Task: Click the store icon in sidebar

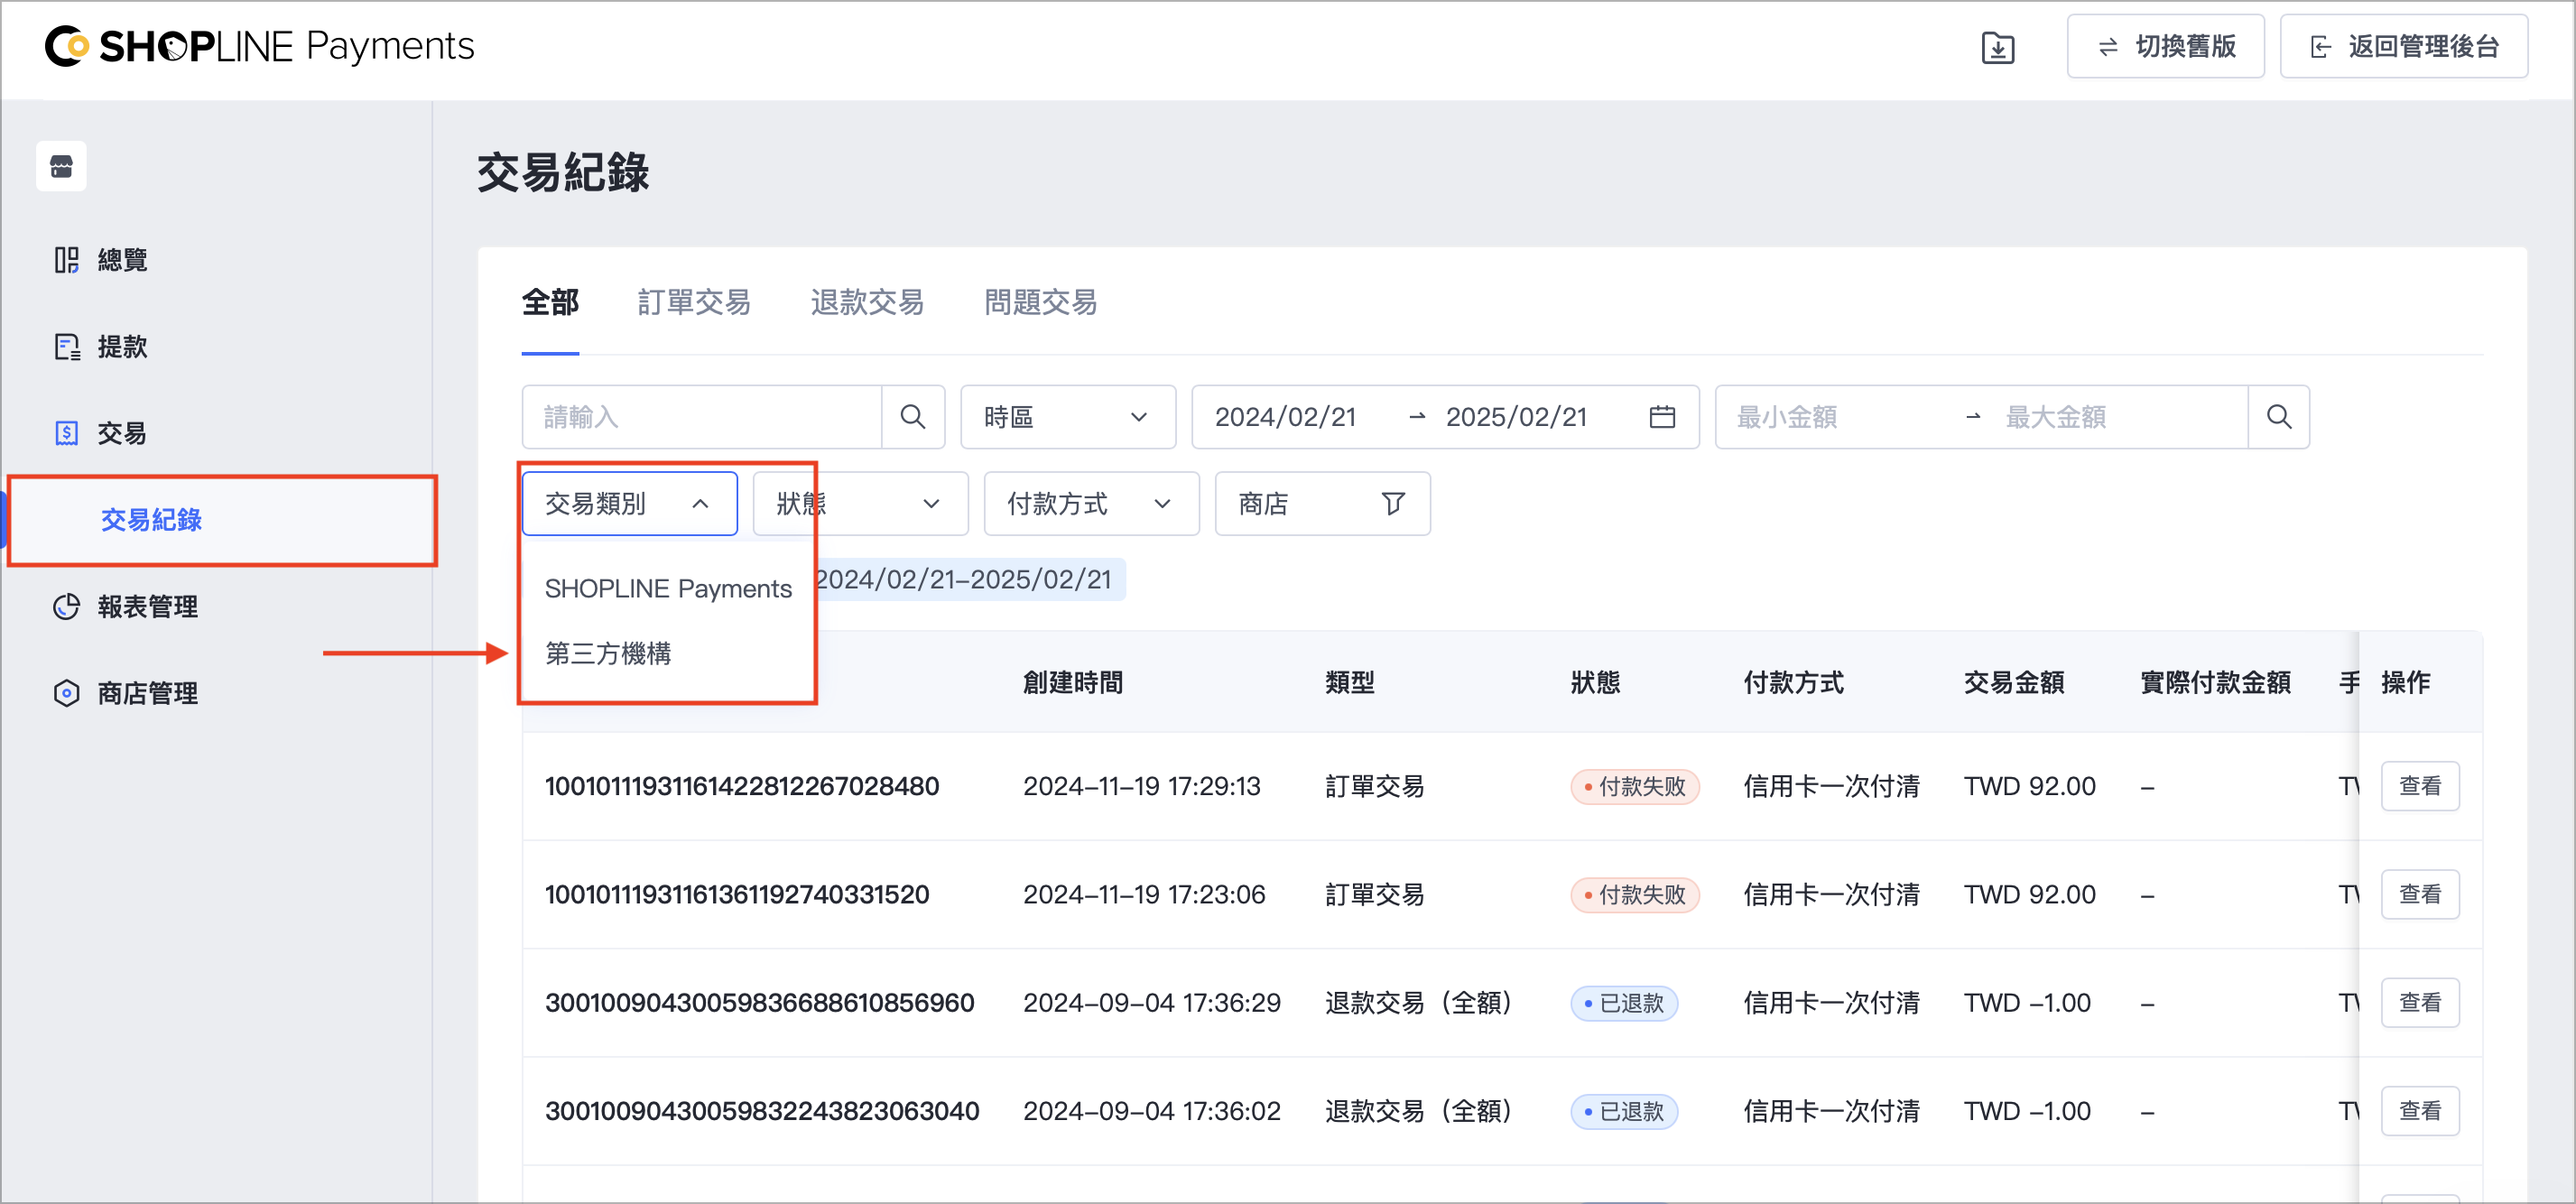Action: 61,166
